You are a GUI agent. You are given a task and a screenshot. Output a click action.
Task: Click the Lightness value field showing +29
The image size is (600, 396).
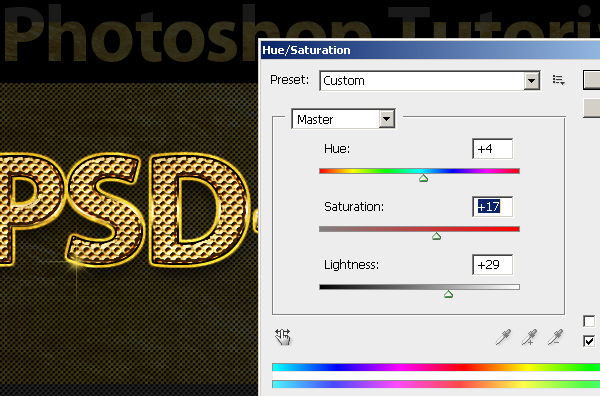(492, 265)
